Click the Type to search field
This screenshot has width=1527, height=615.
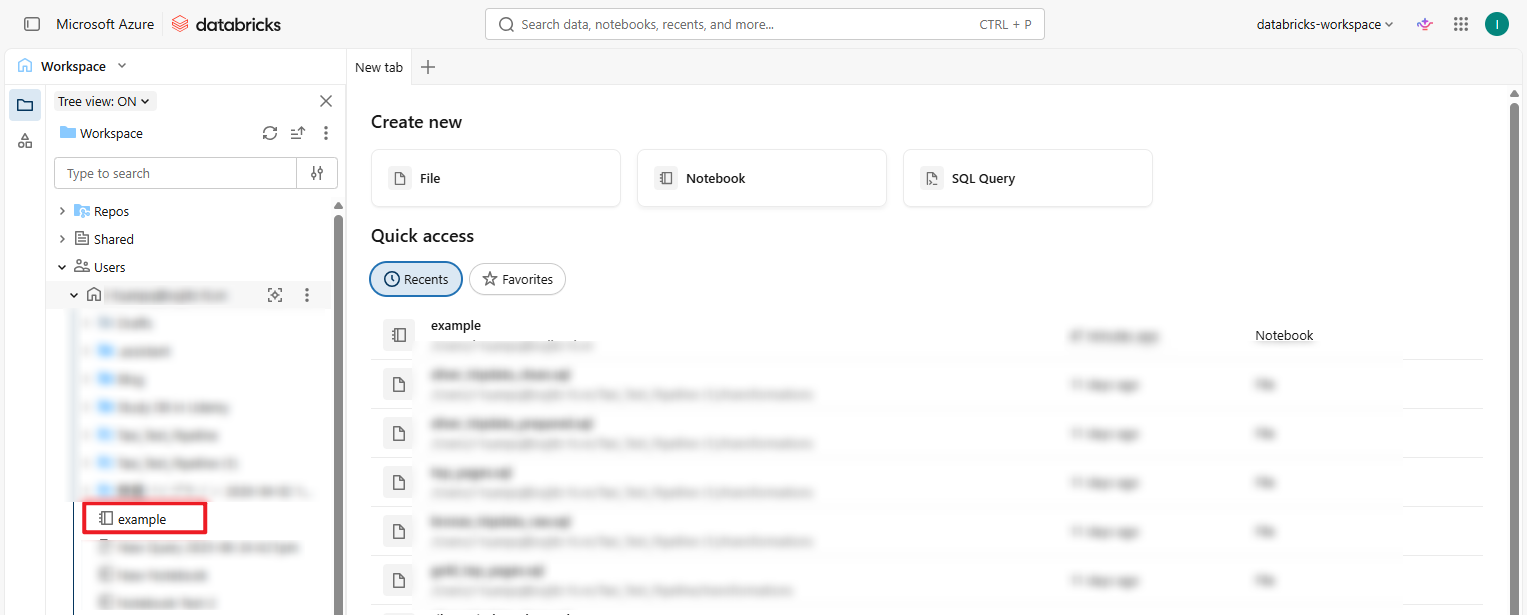point(175,173)
